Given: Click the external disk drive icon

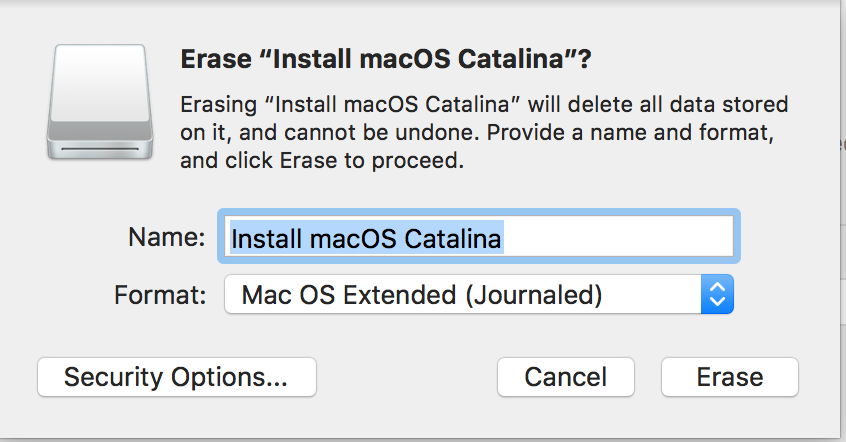Looking at the screenshot, I should (100, 100).
